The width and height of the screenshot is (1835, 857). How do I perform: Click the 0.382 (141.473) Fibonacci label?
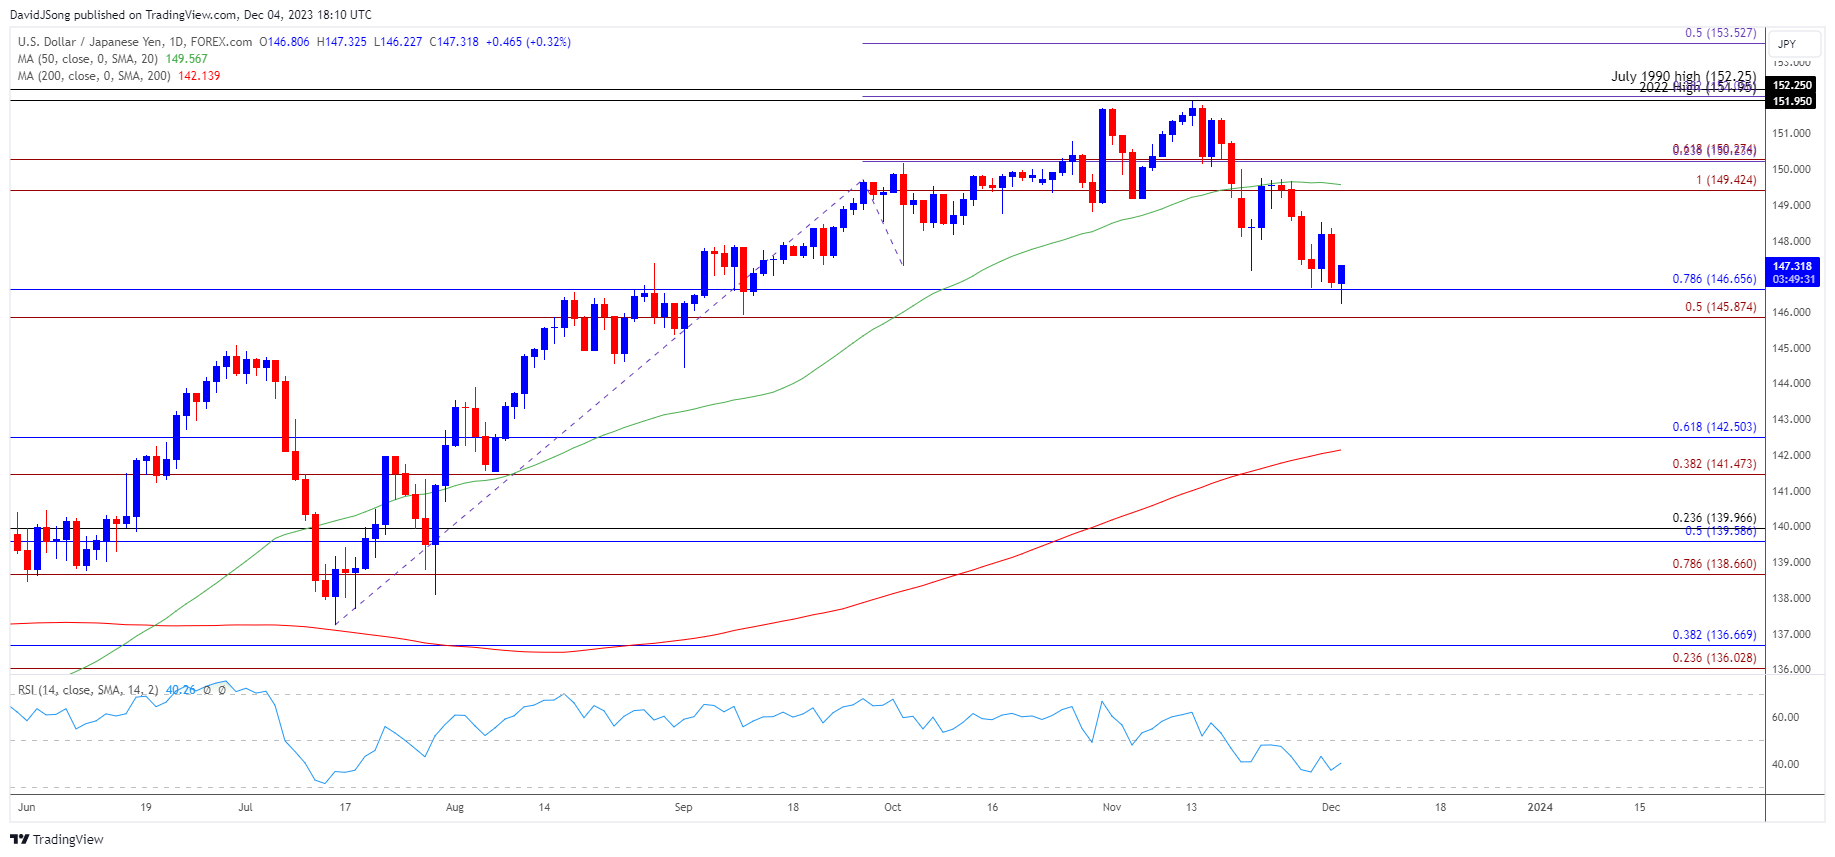(1714, 464)
